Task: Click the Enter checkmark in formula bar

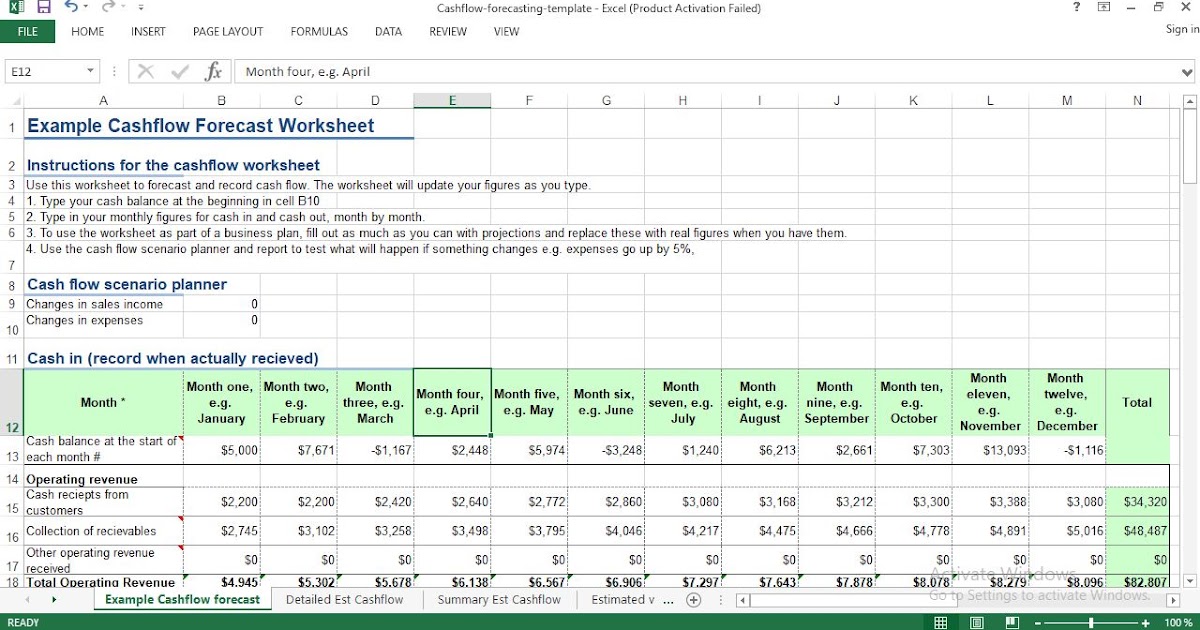Action: coord(181,71)
